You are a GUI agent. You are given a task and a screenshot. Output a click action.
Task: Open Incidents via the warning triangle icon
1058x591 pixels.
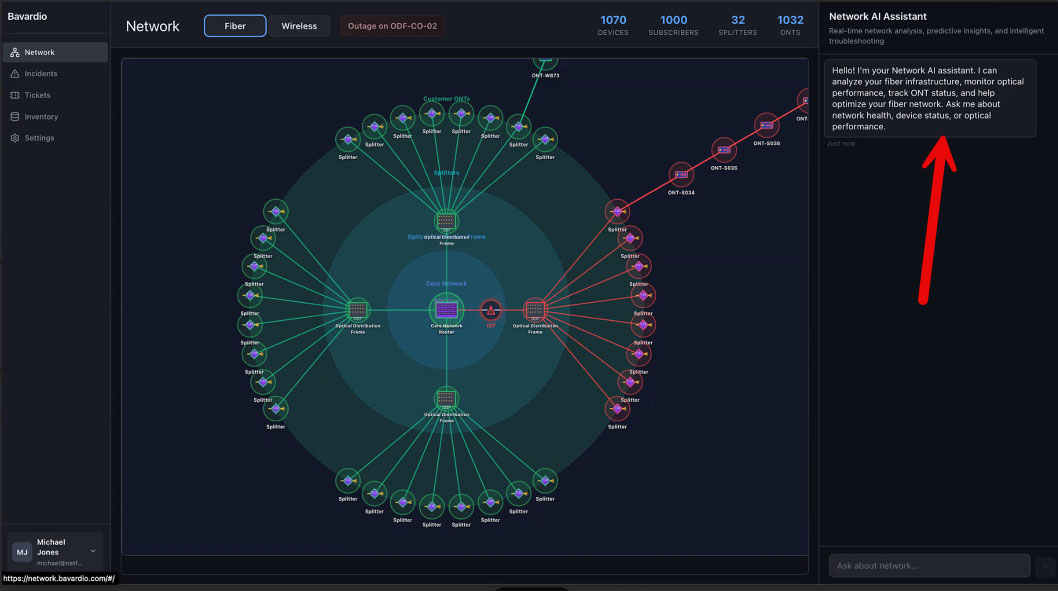[x=15, y=74]
